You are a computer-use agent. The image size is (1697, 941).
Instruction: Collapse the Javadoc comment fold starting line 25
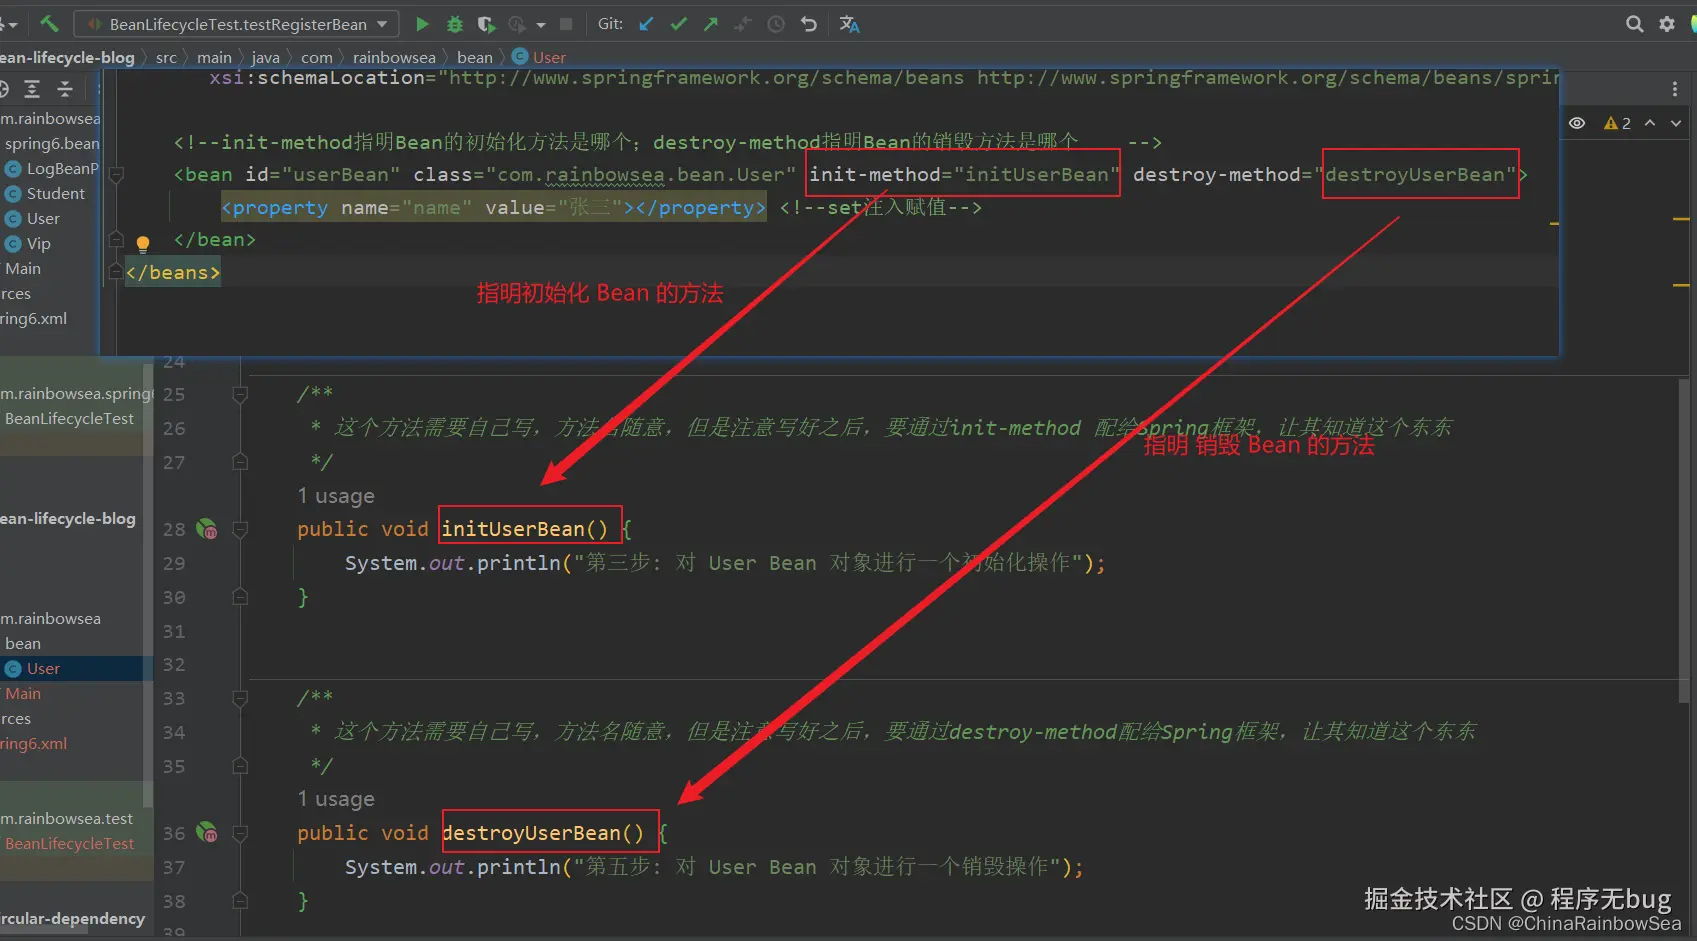point(240,395)
